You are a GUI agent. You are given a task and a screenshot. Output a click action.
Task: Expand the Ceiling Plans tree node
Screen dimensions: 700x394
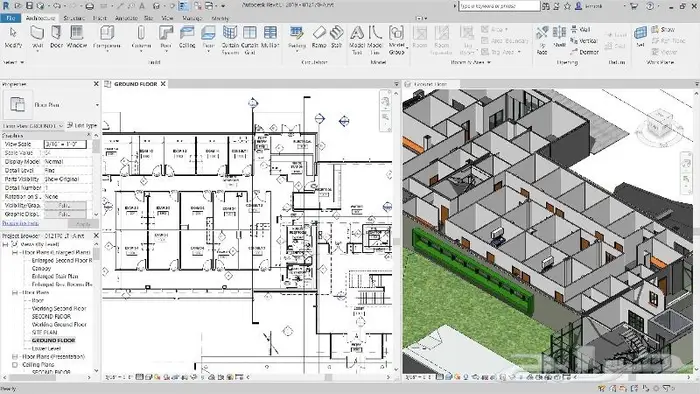coord(15,365)
